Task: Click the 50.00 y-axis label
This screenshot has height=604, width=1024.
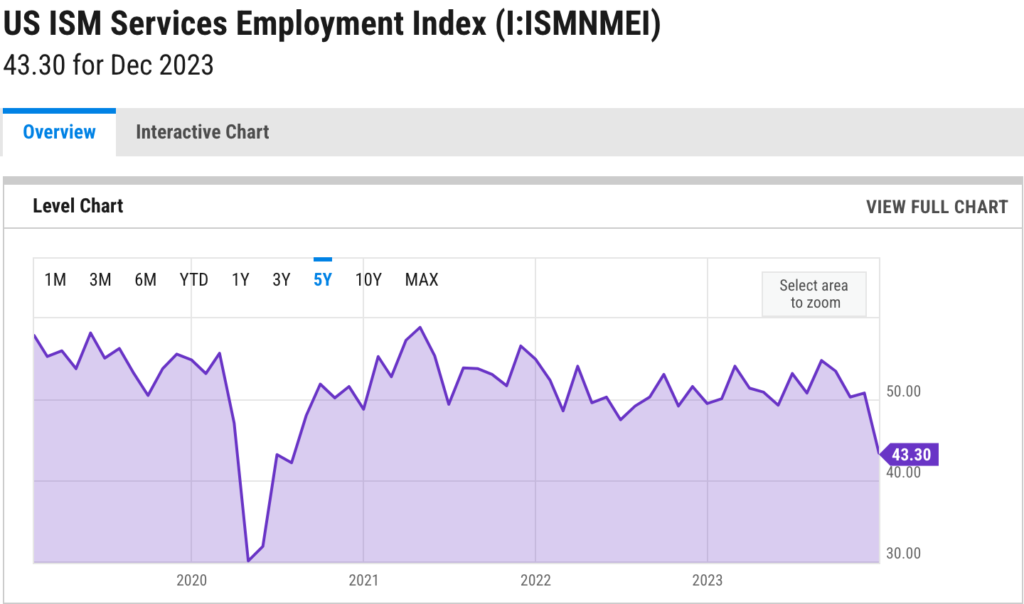Action: [x=903, y=392]
